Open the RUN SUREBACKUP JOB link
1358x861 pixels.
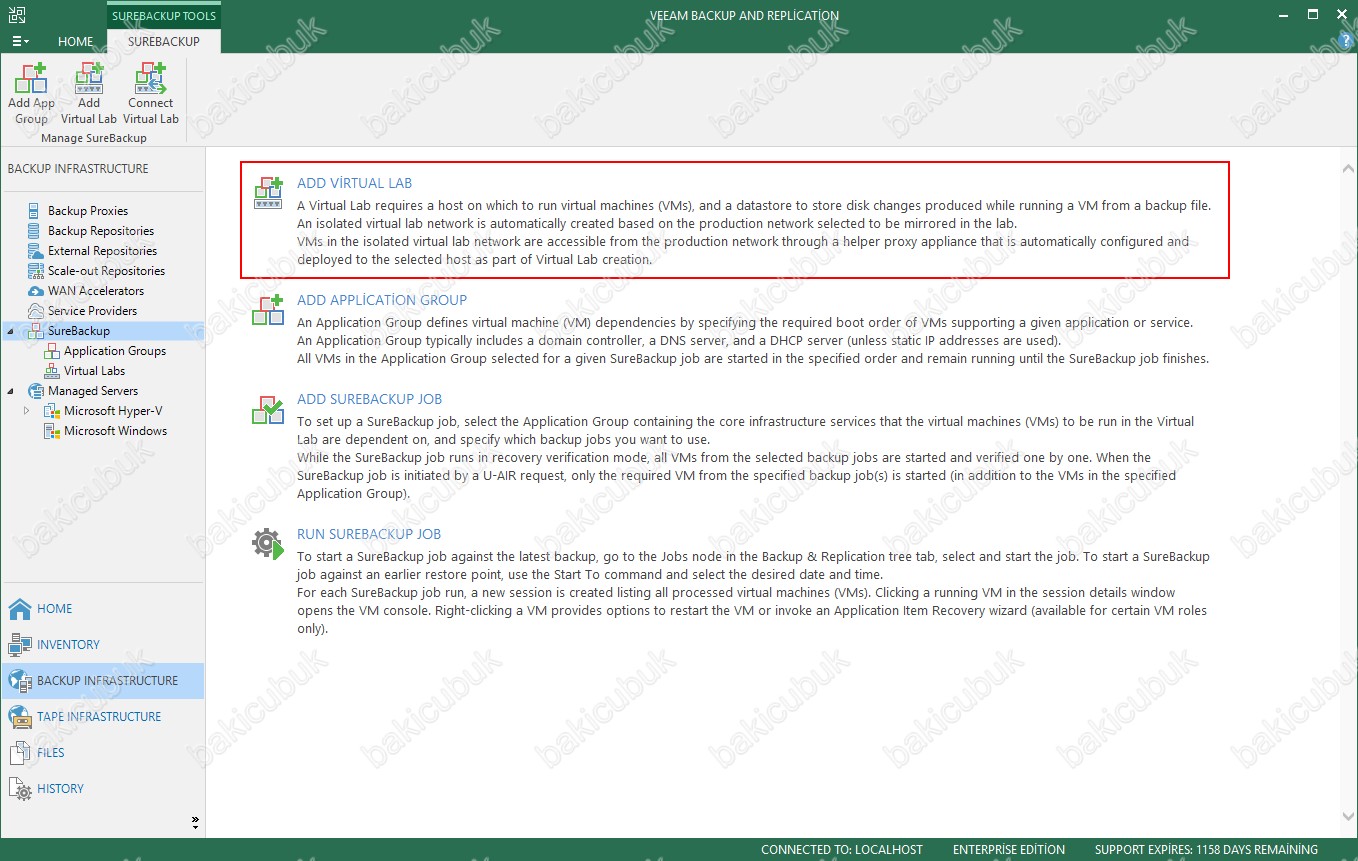[x=369, y=534]
